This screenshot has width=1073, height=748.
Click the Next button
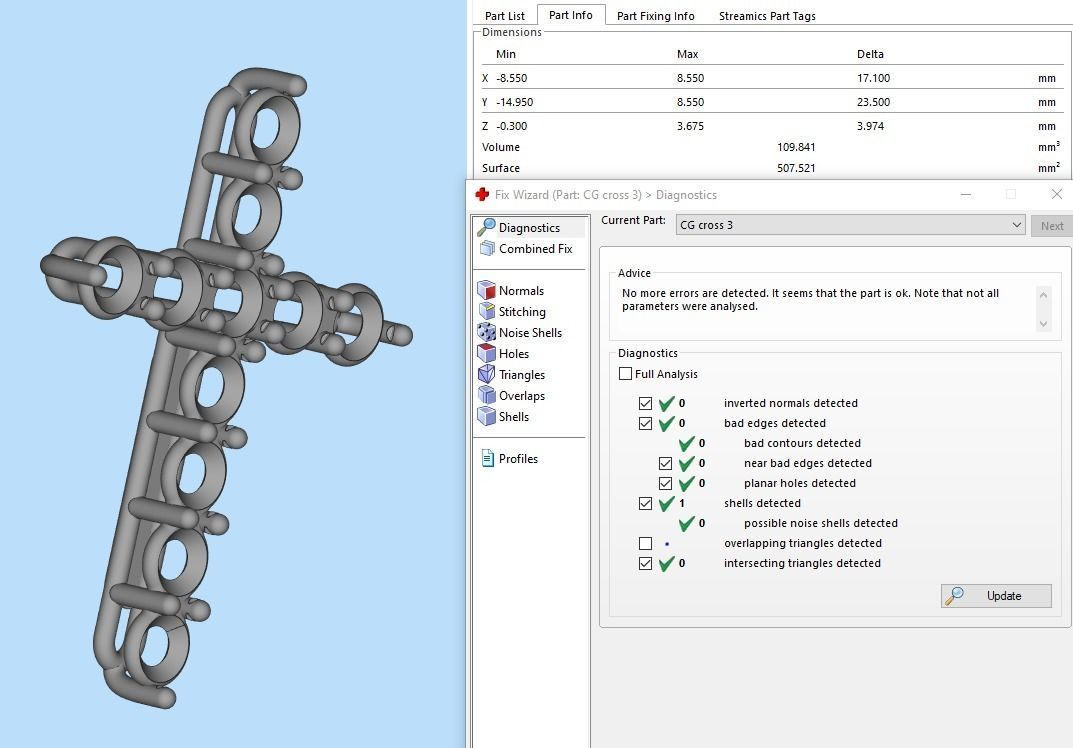[x=1052, y=226]
